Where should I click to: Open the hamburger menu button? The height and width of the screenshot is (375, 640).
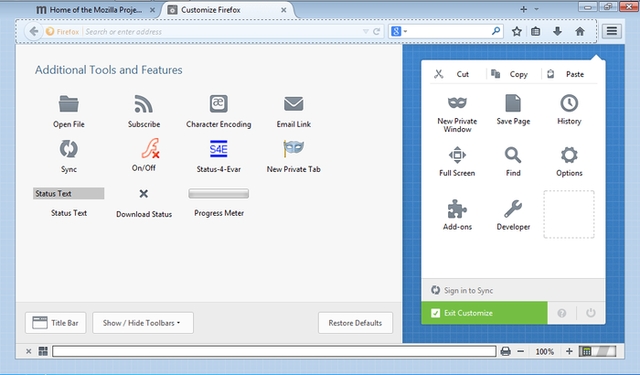pos(611,31)
